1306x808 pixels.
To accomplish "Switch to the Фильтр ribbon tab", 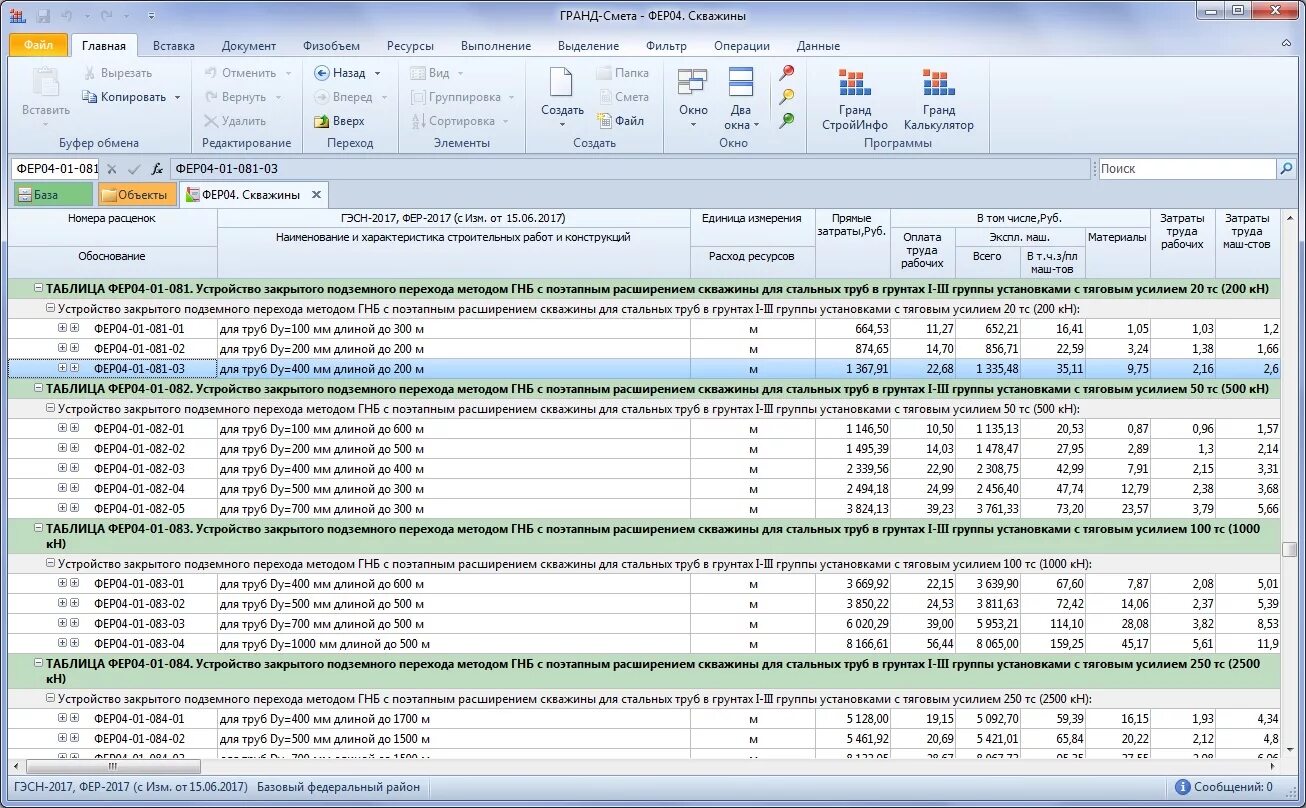I will (x=666, y=45).
